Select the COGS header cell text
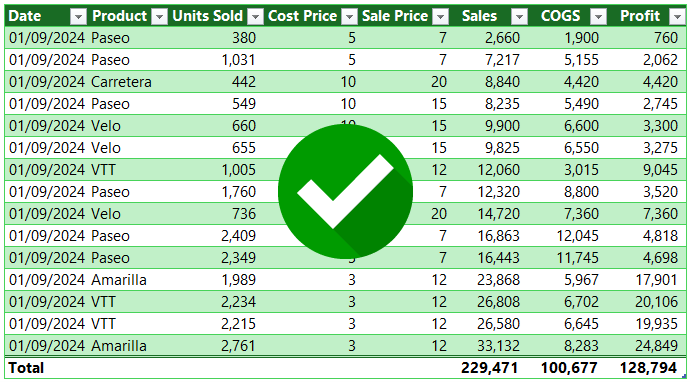Screen dimensions: 690x382 pos(560,16)
